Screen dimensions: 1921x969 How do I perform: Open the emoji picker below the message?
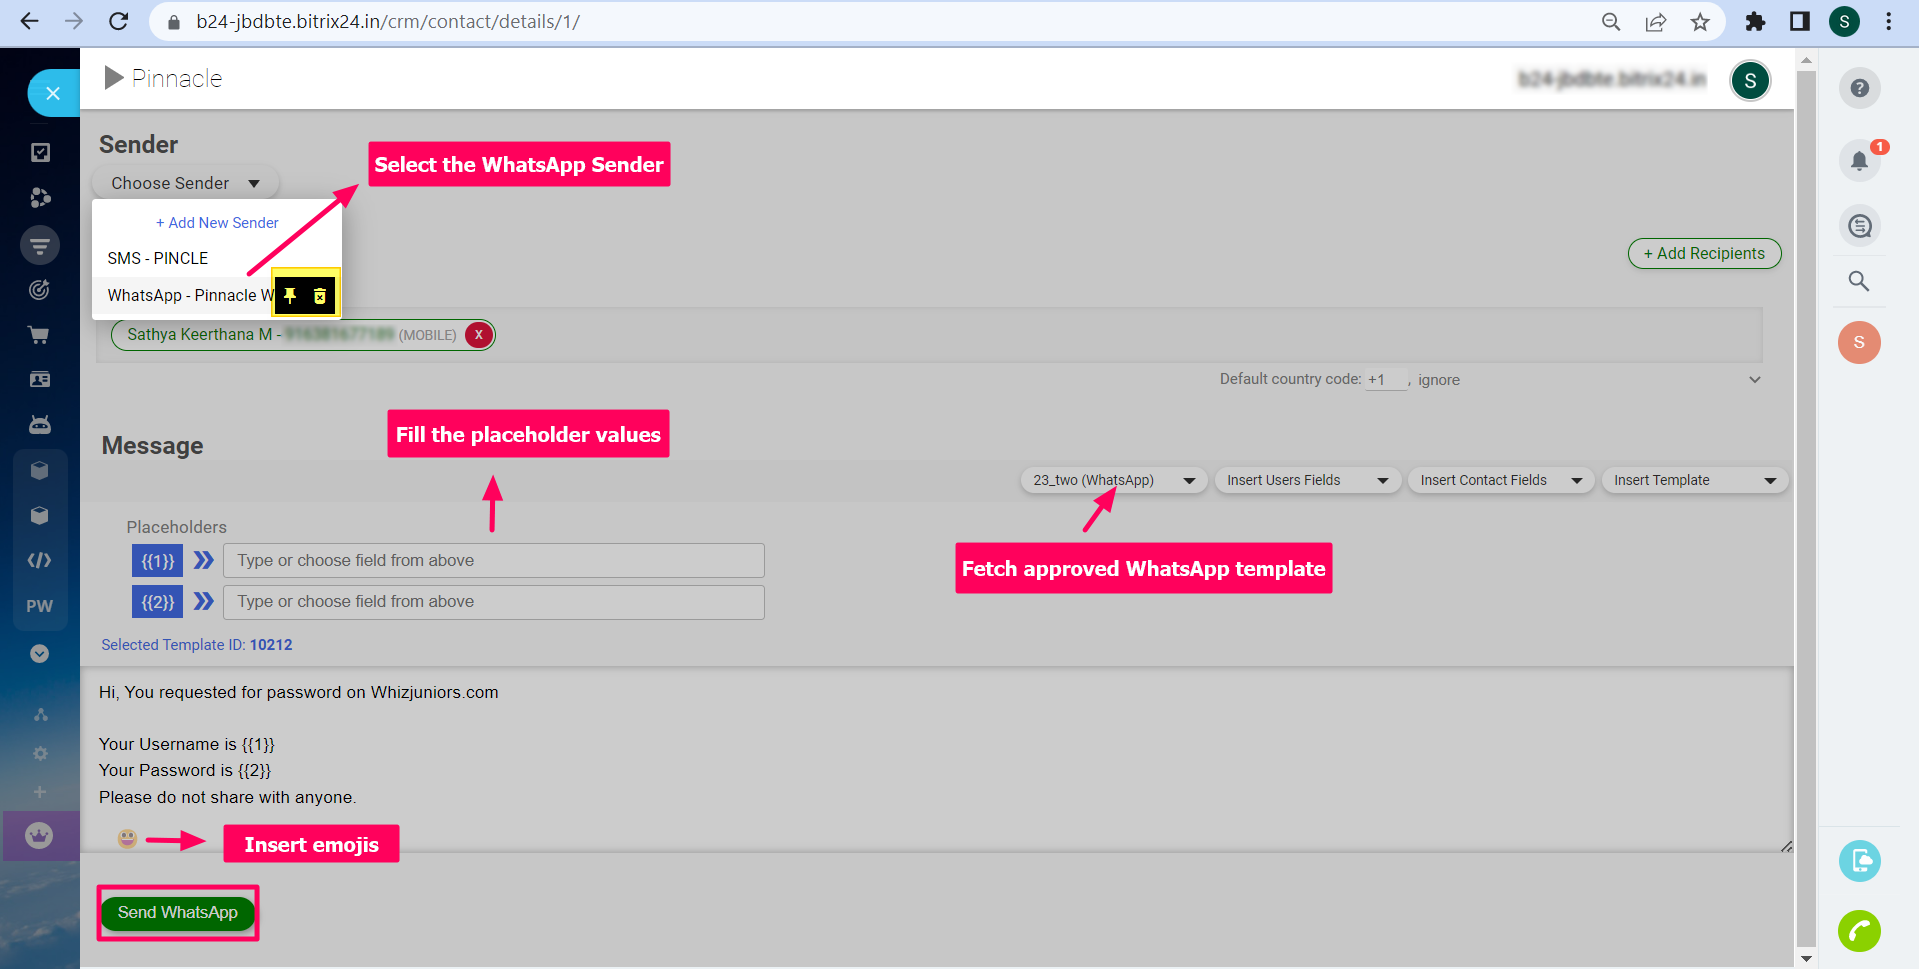pyautogui.click(x=127, y=838)
